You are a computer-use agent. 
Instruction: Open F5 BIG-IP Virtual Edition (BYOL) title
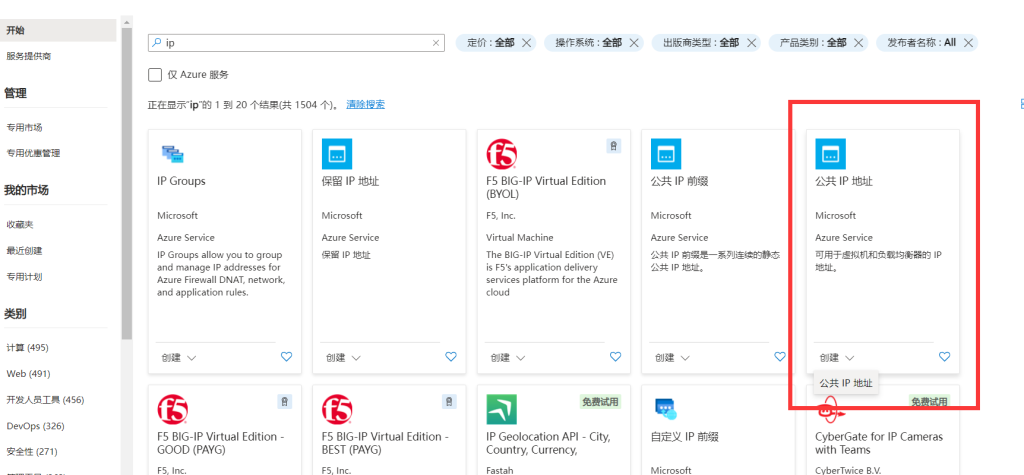546,188
